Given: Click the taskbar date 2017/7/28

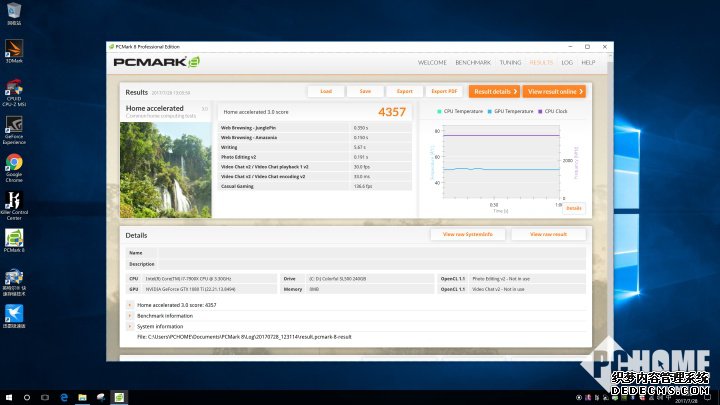Looking at the screenshot, I should point(686,401).
